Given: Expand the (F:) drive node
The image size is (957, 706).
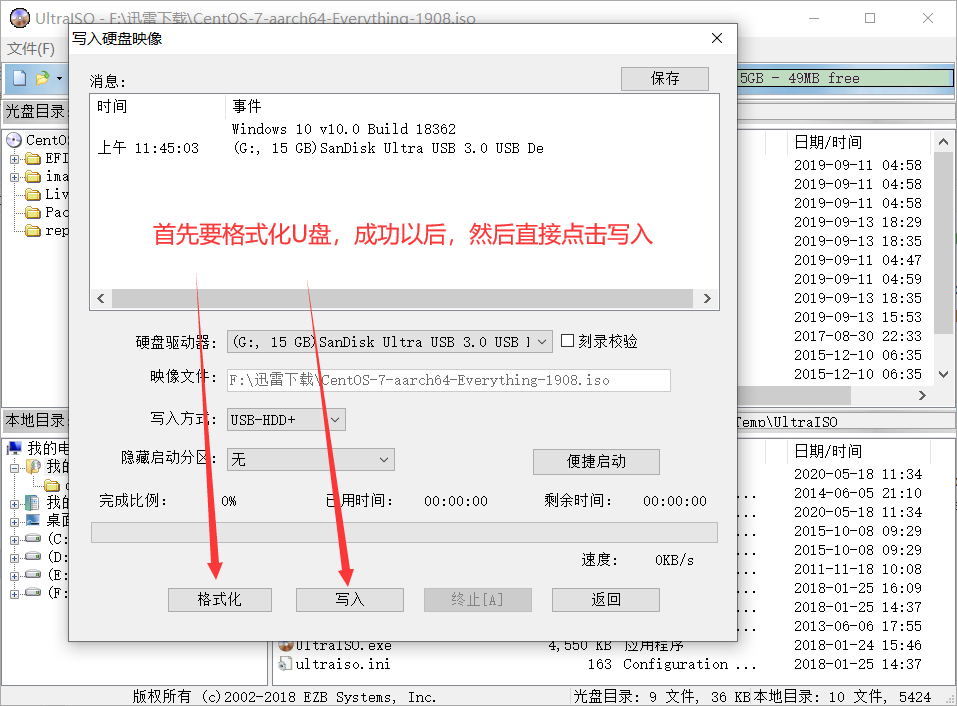Looking at the screenshot, I should tap(15, 593).
